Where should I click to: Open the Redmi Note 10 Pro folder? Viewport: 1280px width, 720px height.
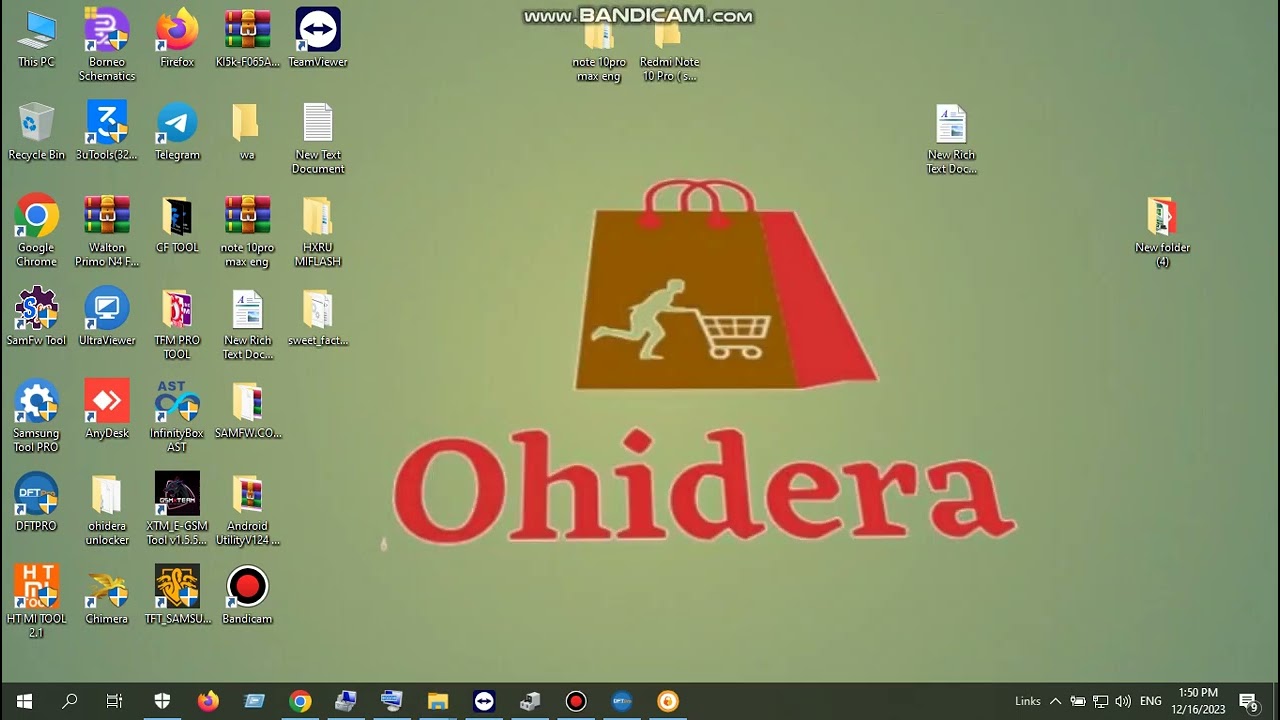(669, 54)
